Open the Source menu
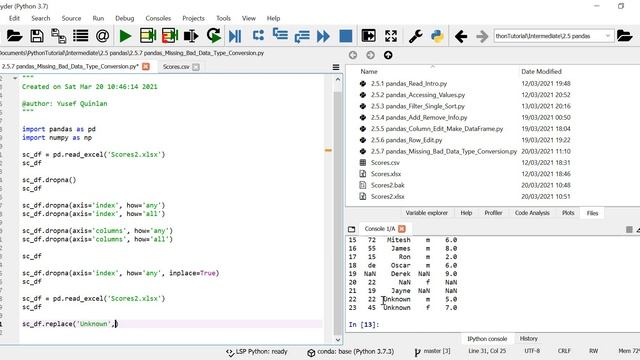Screen dimensions: 640x360 click(71, 18)
